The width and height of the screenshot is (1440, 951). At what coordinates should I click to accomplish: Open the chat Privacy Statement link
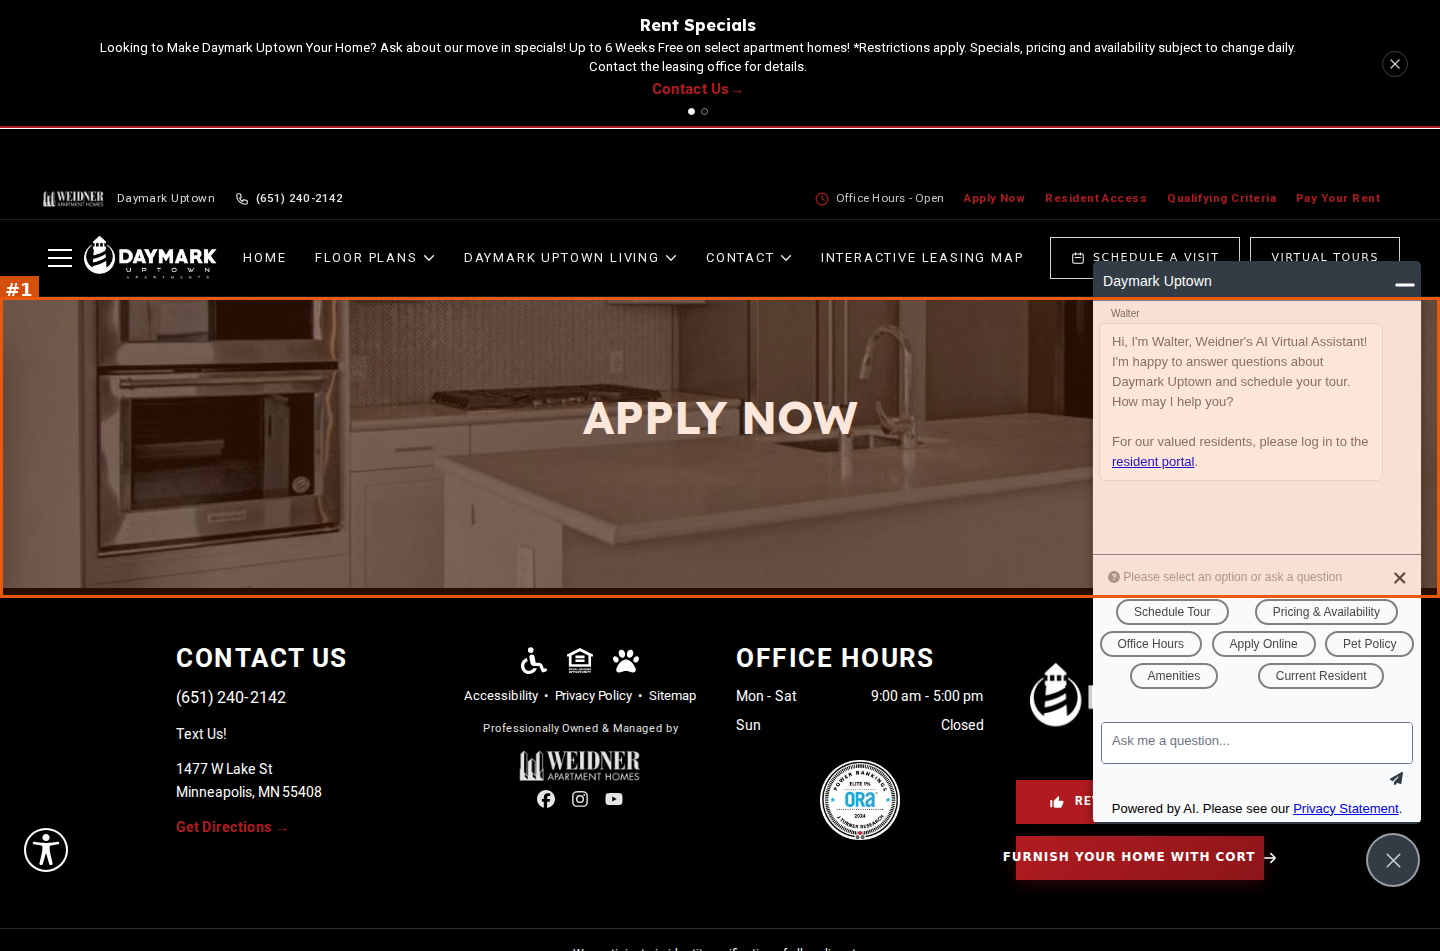coord(1346,809)
